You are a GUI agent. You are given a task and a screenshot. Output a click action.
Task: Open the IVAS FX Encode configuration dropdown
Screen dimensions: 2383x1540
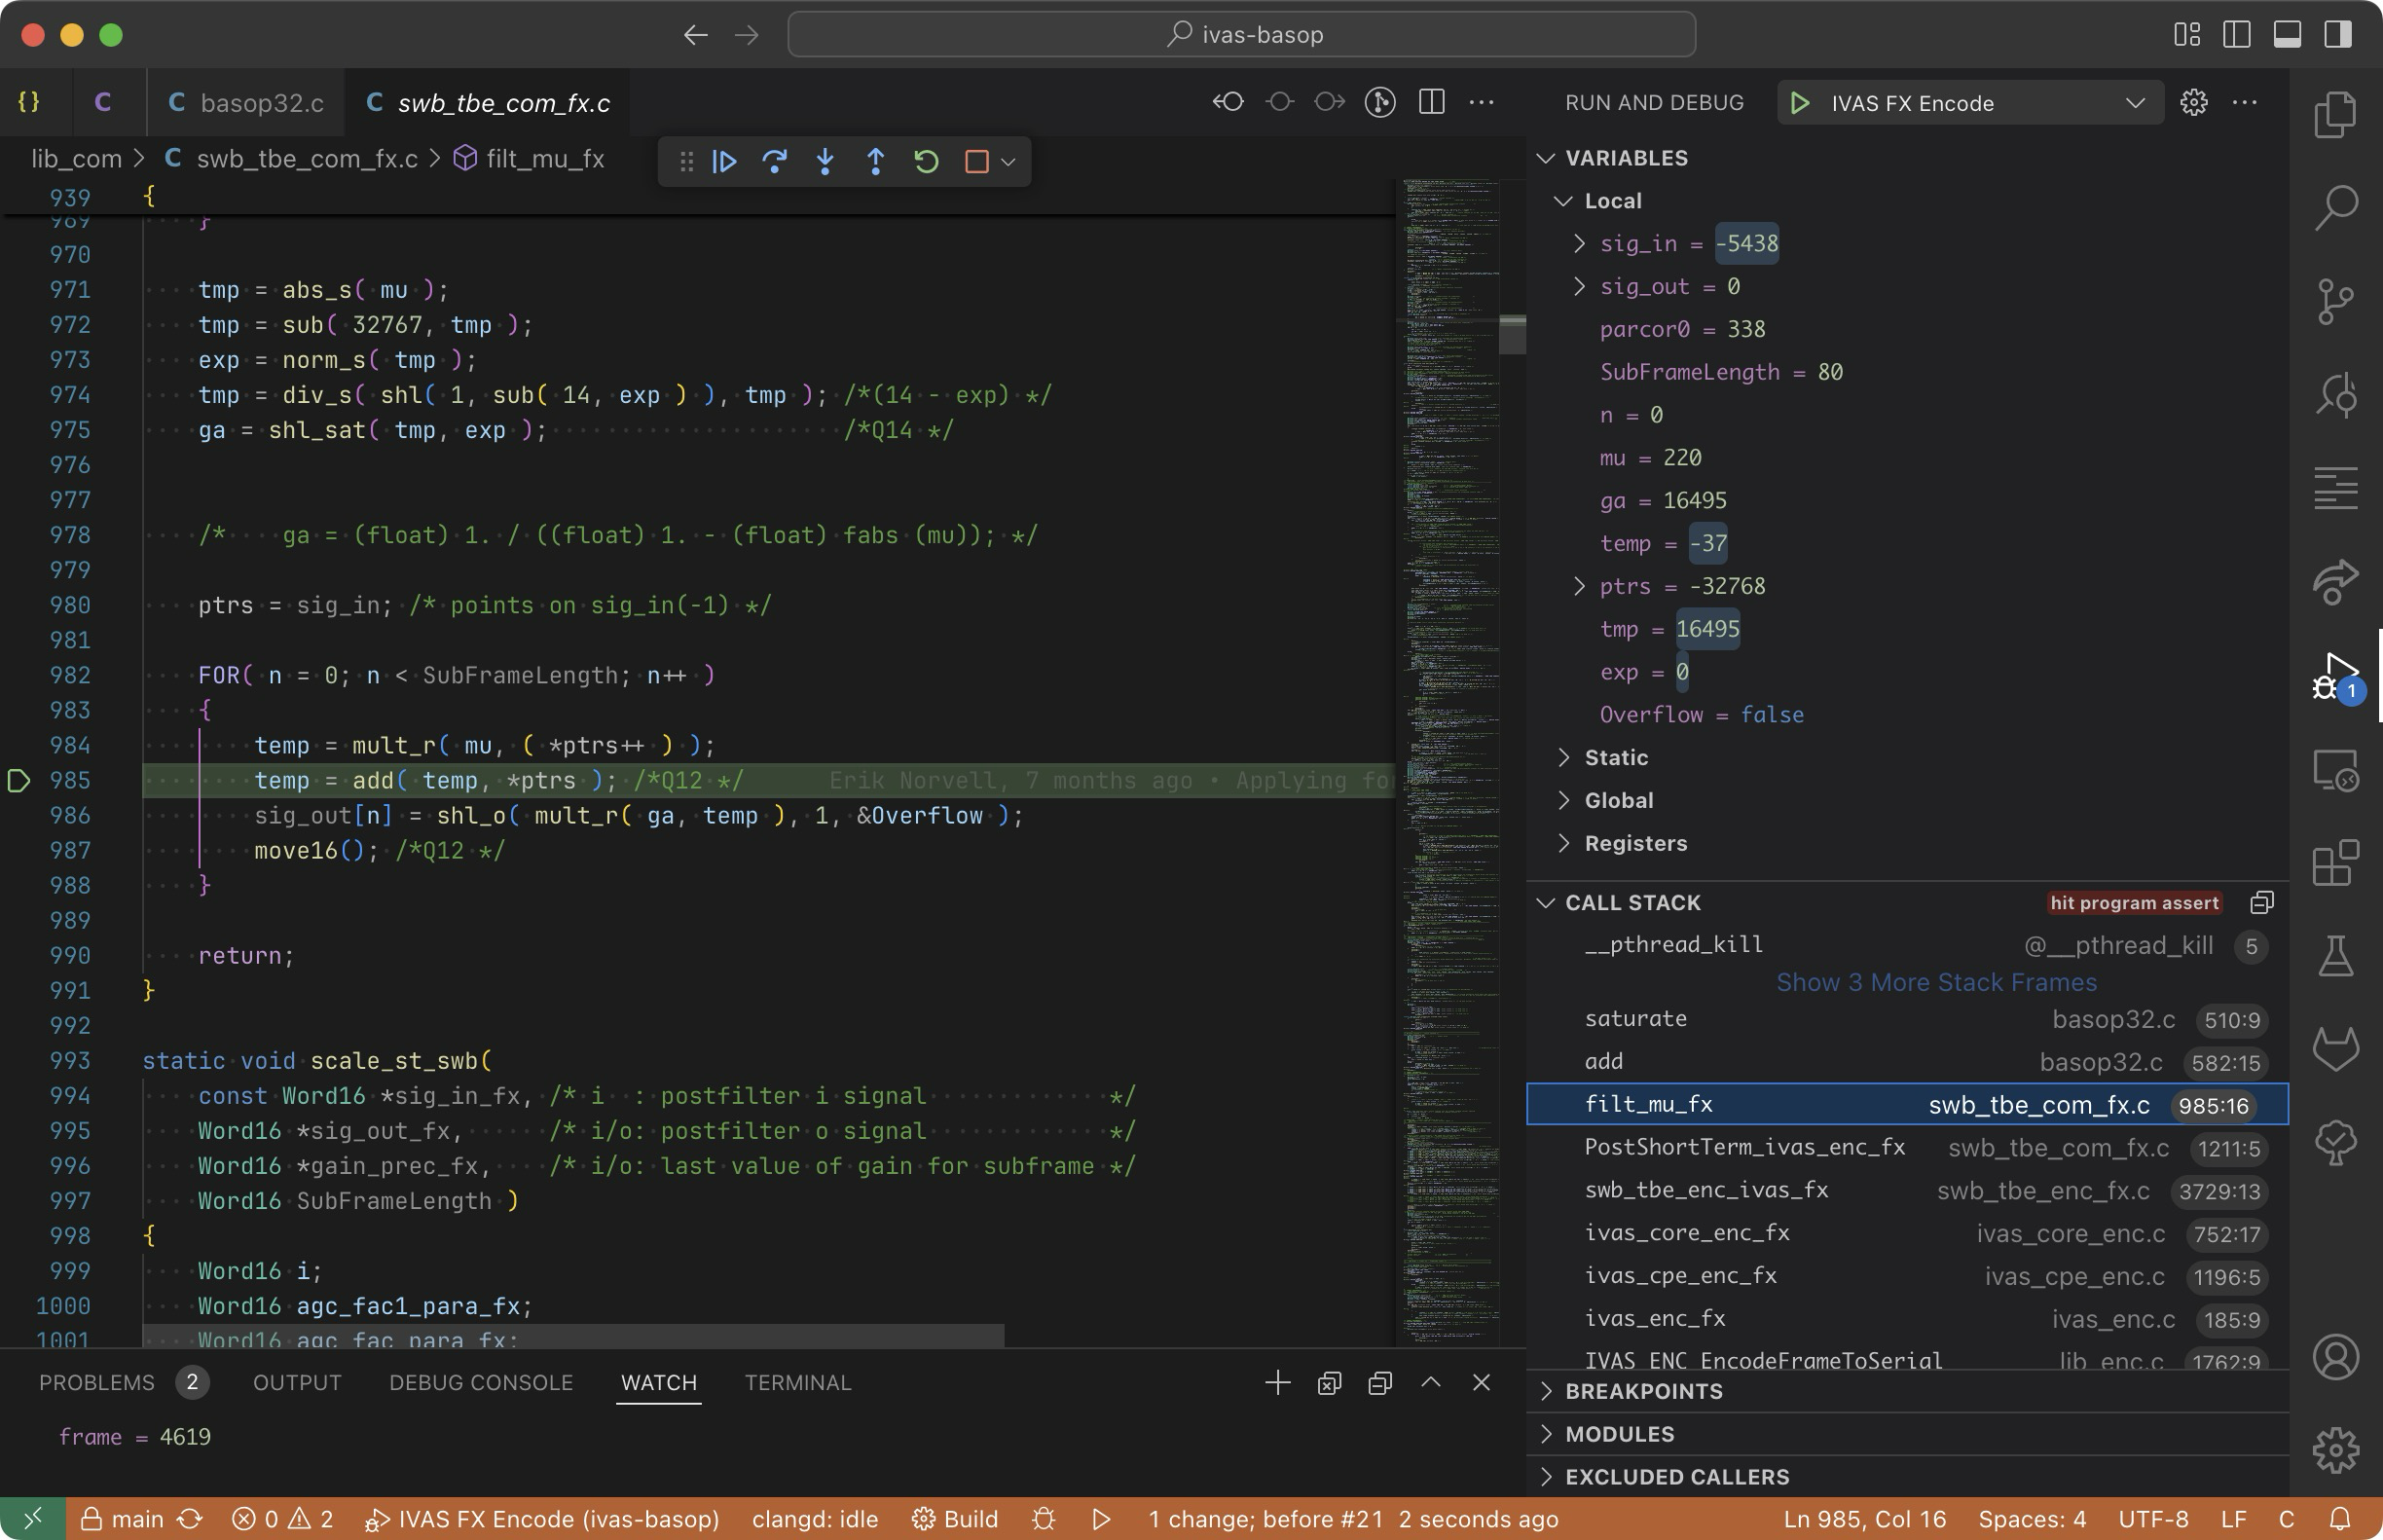[x=2134, y=103]
